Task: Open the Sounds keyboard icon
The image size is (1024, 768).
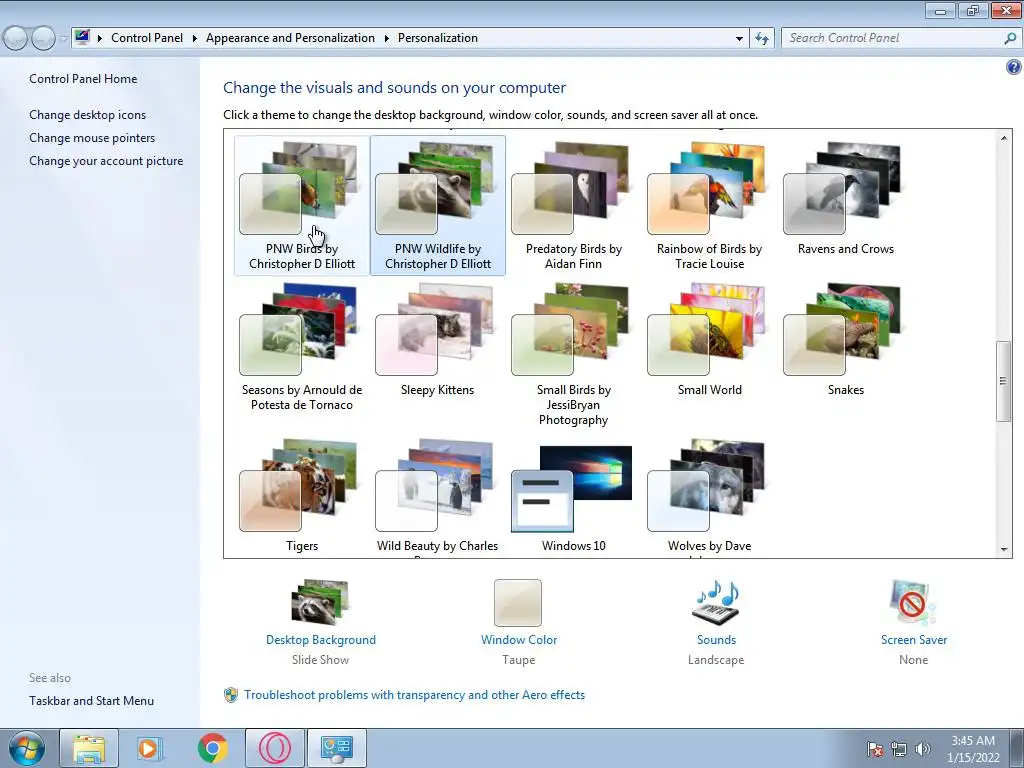Action: coord(716,602)
